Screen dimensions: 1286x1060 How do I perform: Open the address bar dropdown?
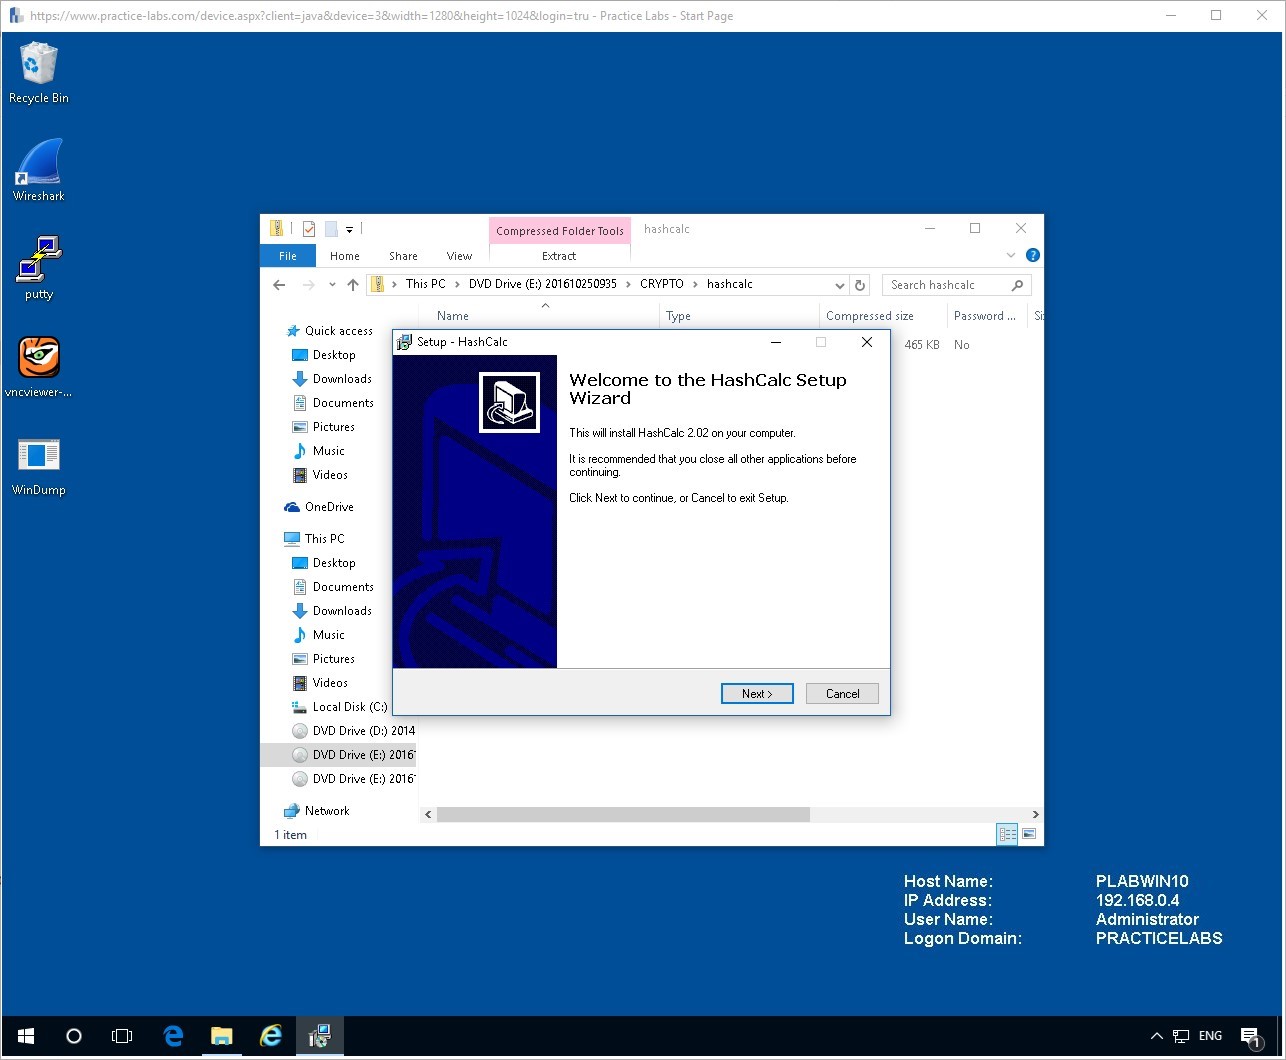click(x=839, y=284)
